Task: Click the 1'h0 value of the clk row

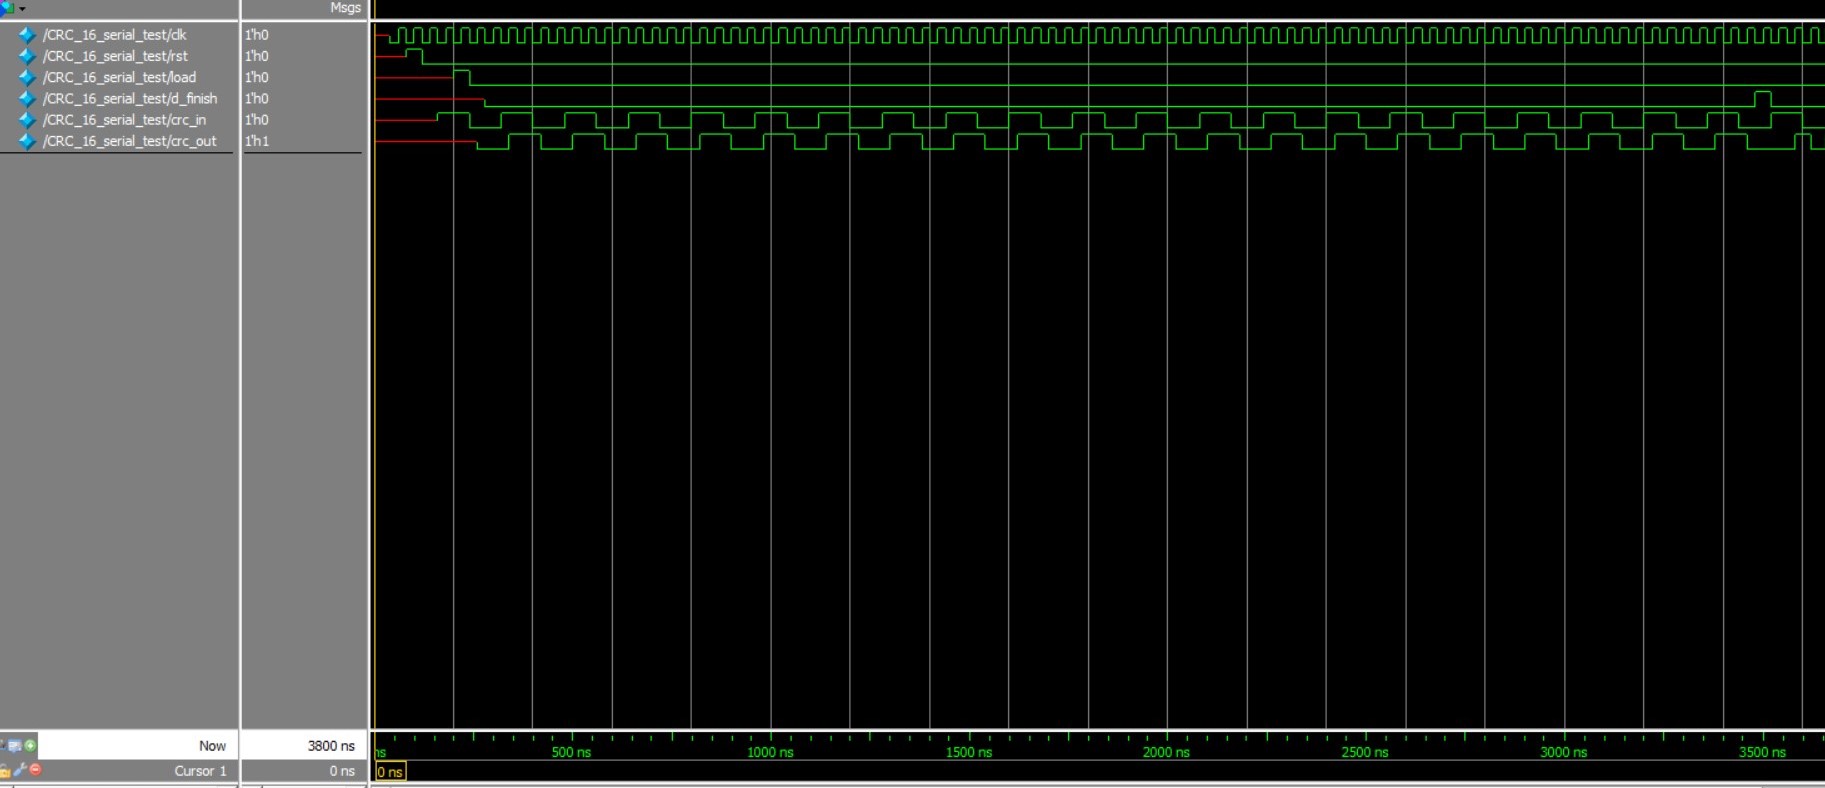Action: pyautogui.click(x=257, y=35)
